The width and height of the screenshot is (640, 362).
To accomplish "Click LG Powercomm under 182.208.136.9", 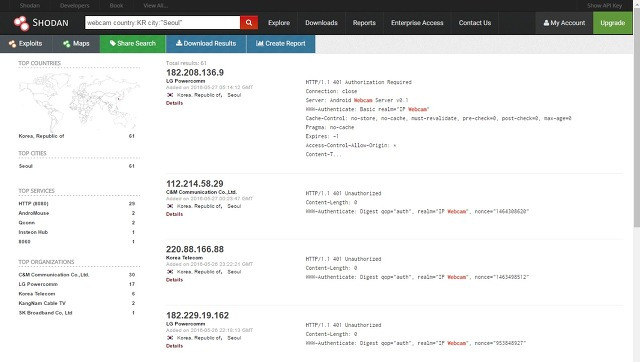I will [186, 81].
